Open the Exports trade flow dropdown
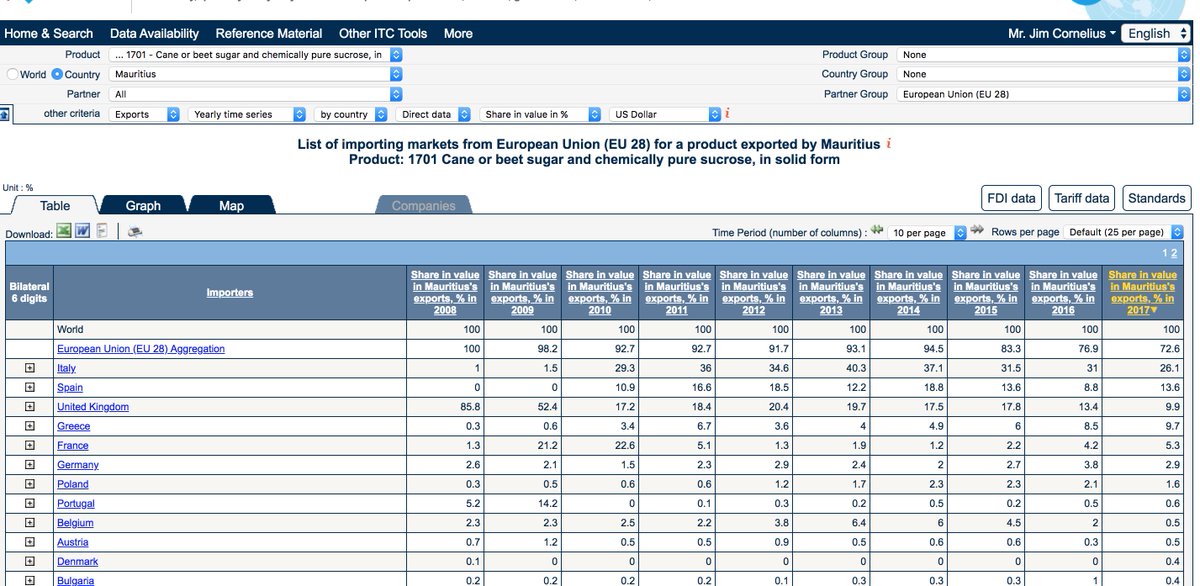 [145, 115]
